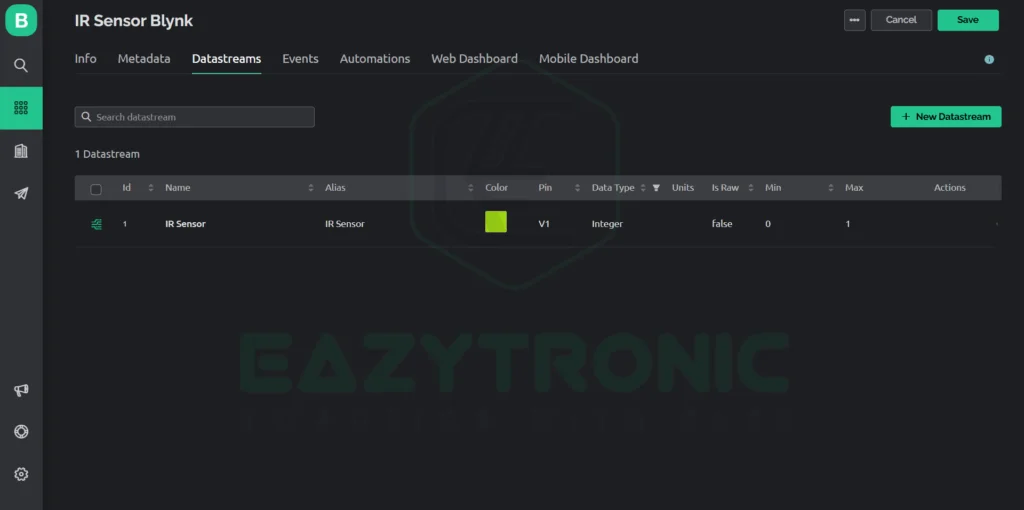1024x510 pixels.
Task: Click the green IR Sensor color swatch
Action: coord(496,221)
